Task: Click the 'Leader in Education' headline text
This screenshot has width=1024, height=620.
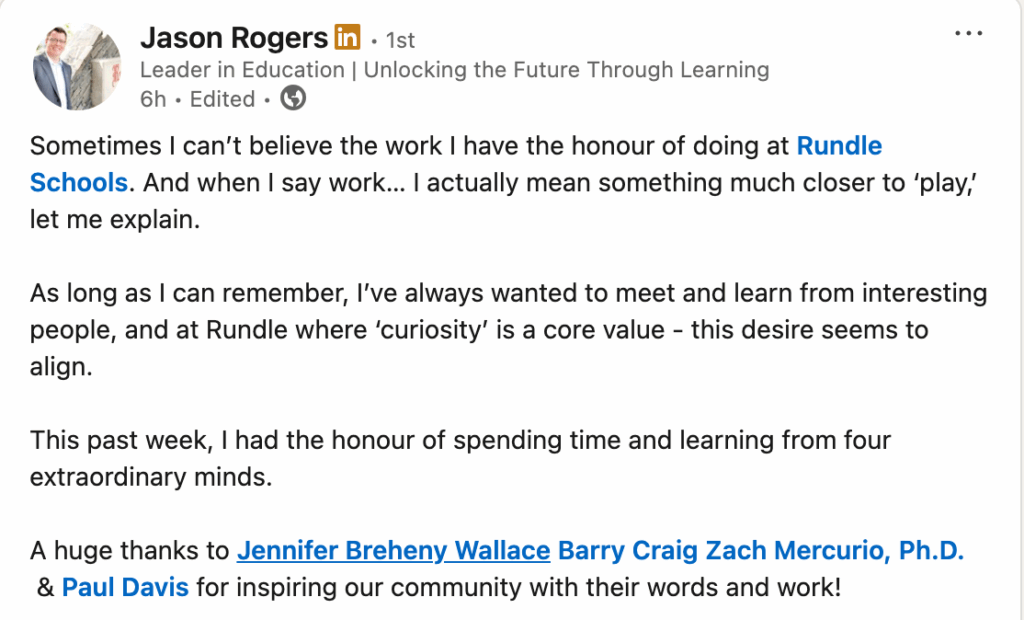Action: pos(454,70)
